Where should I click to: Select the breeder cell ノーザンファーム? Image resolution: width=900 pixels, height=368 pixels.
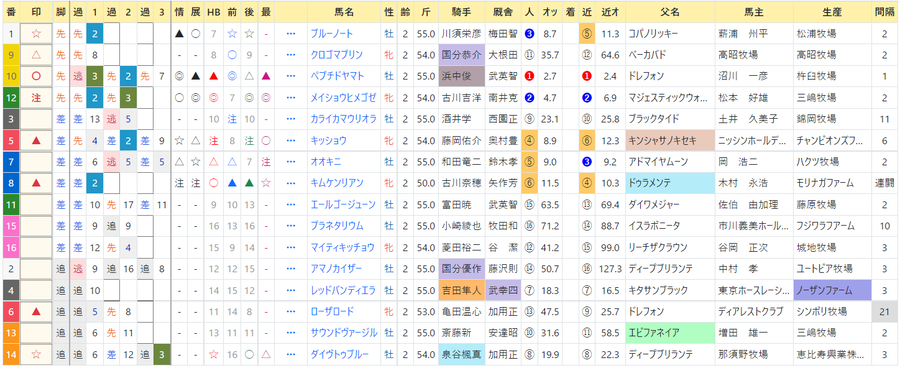[x=832, y=290]
